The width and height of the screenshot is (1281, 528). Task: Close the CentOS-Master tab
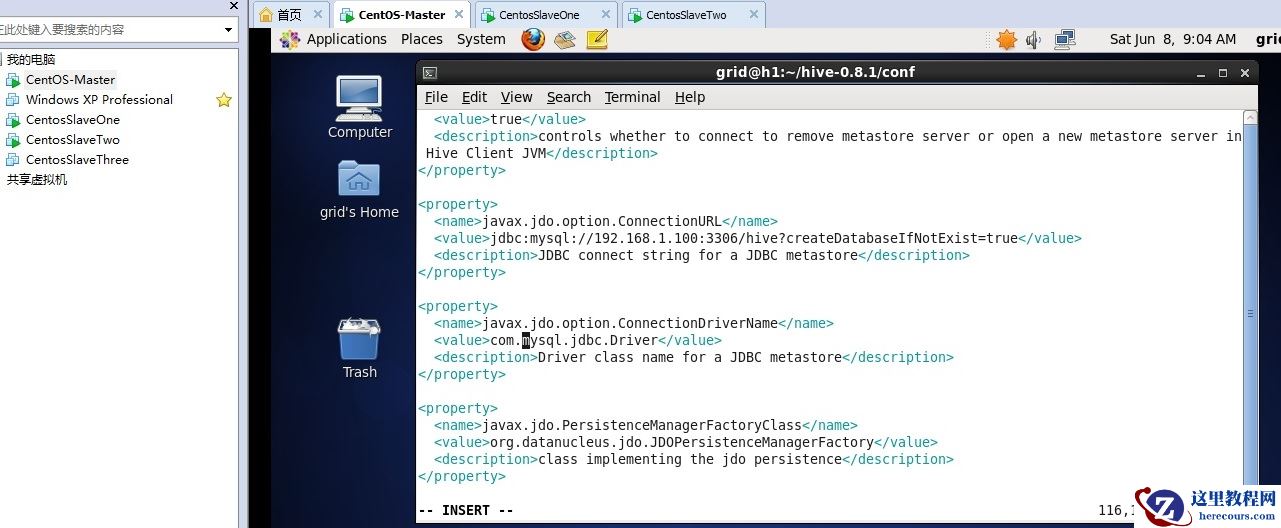460,15
